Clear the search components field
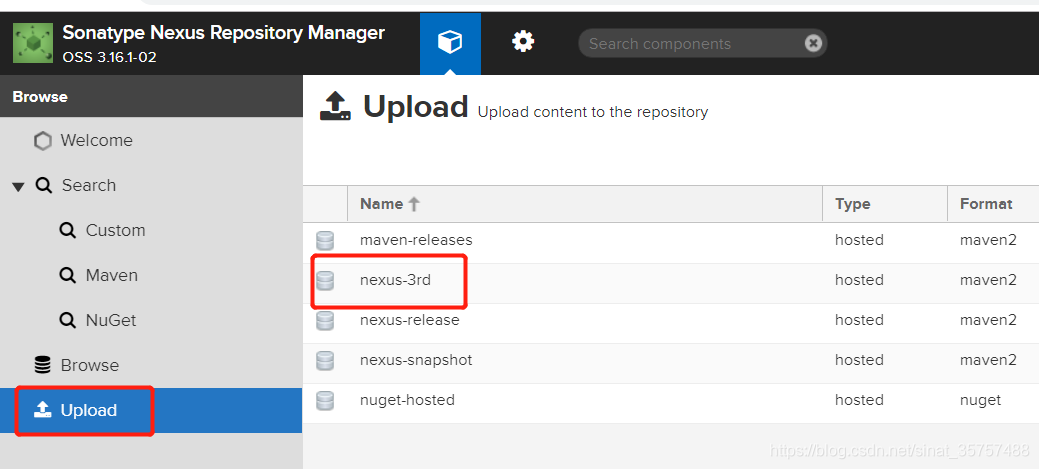Image resolution: width=1039 pixels, height=469 pixels. pos(813,44)
